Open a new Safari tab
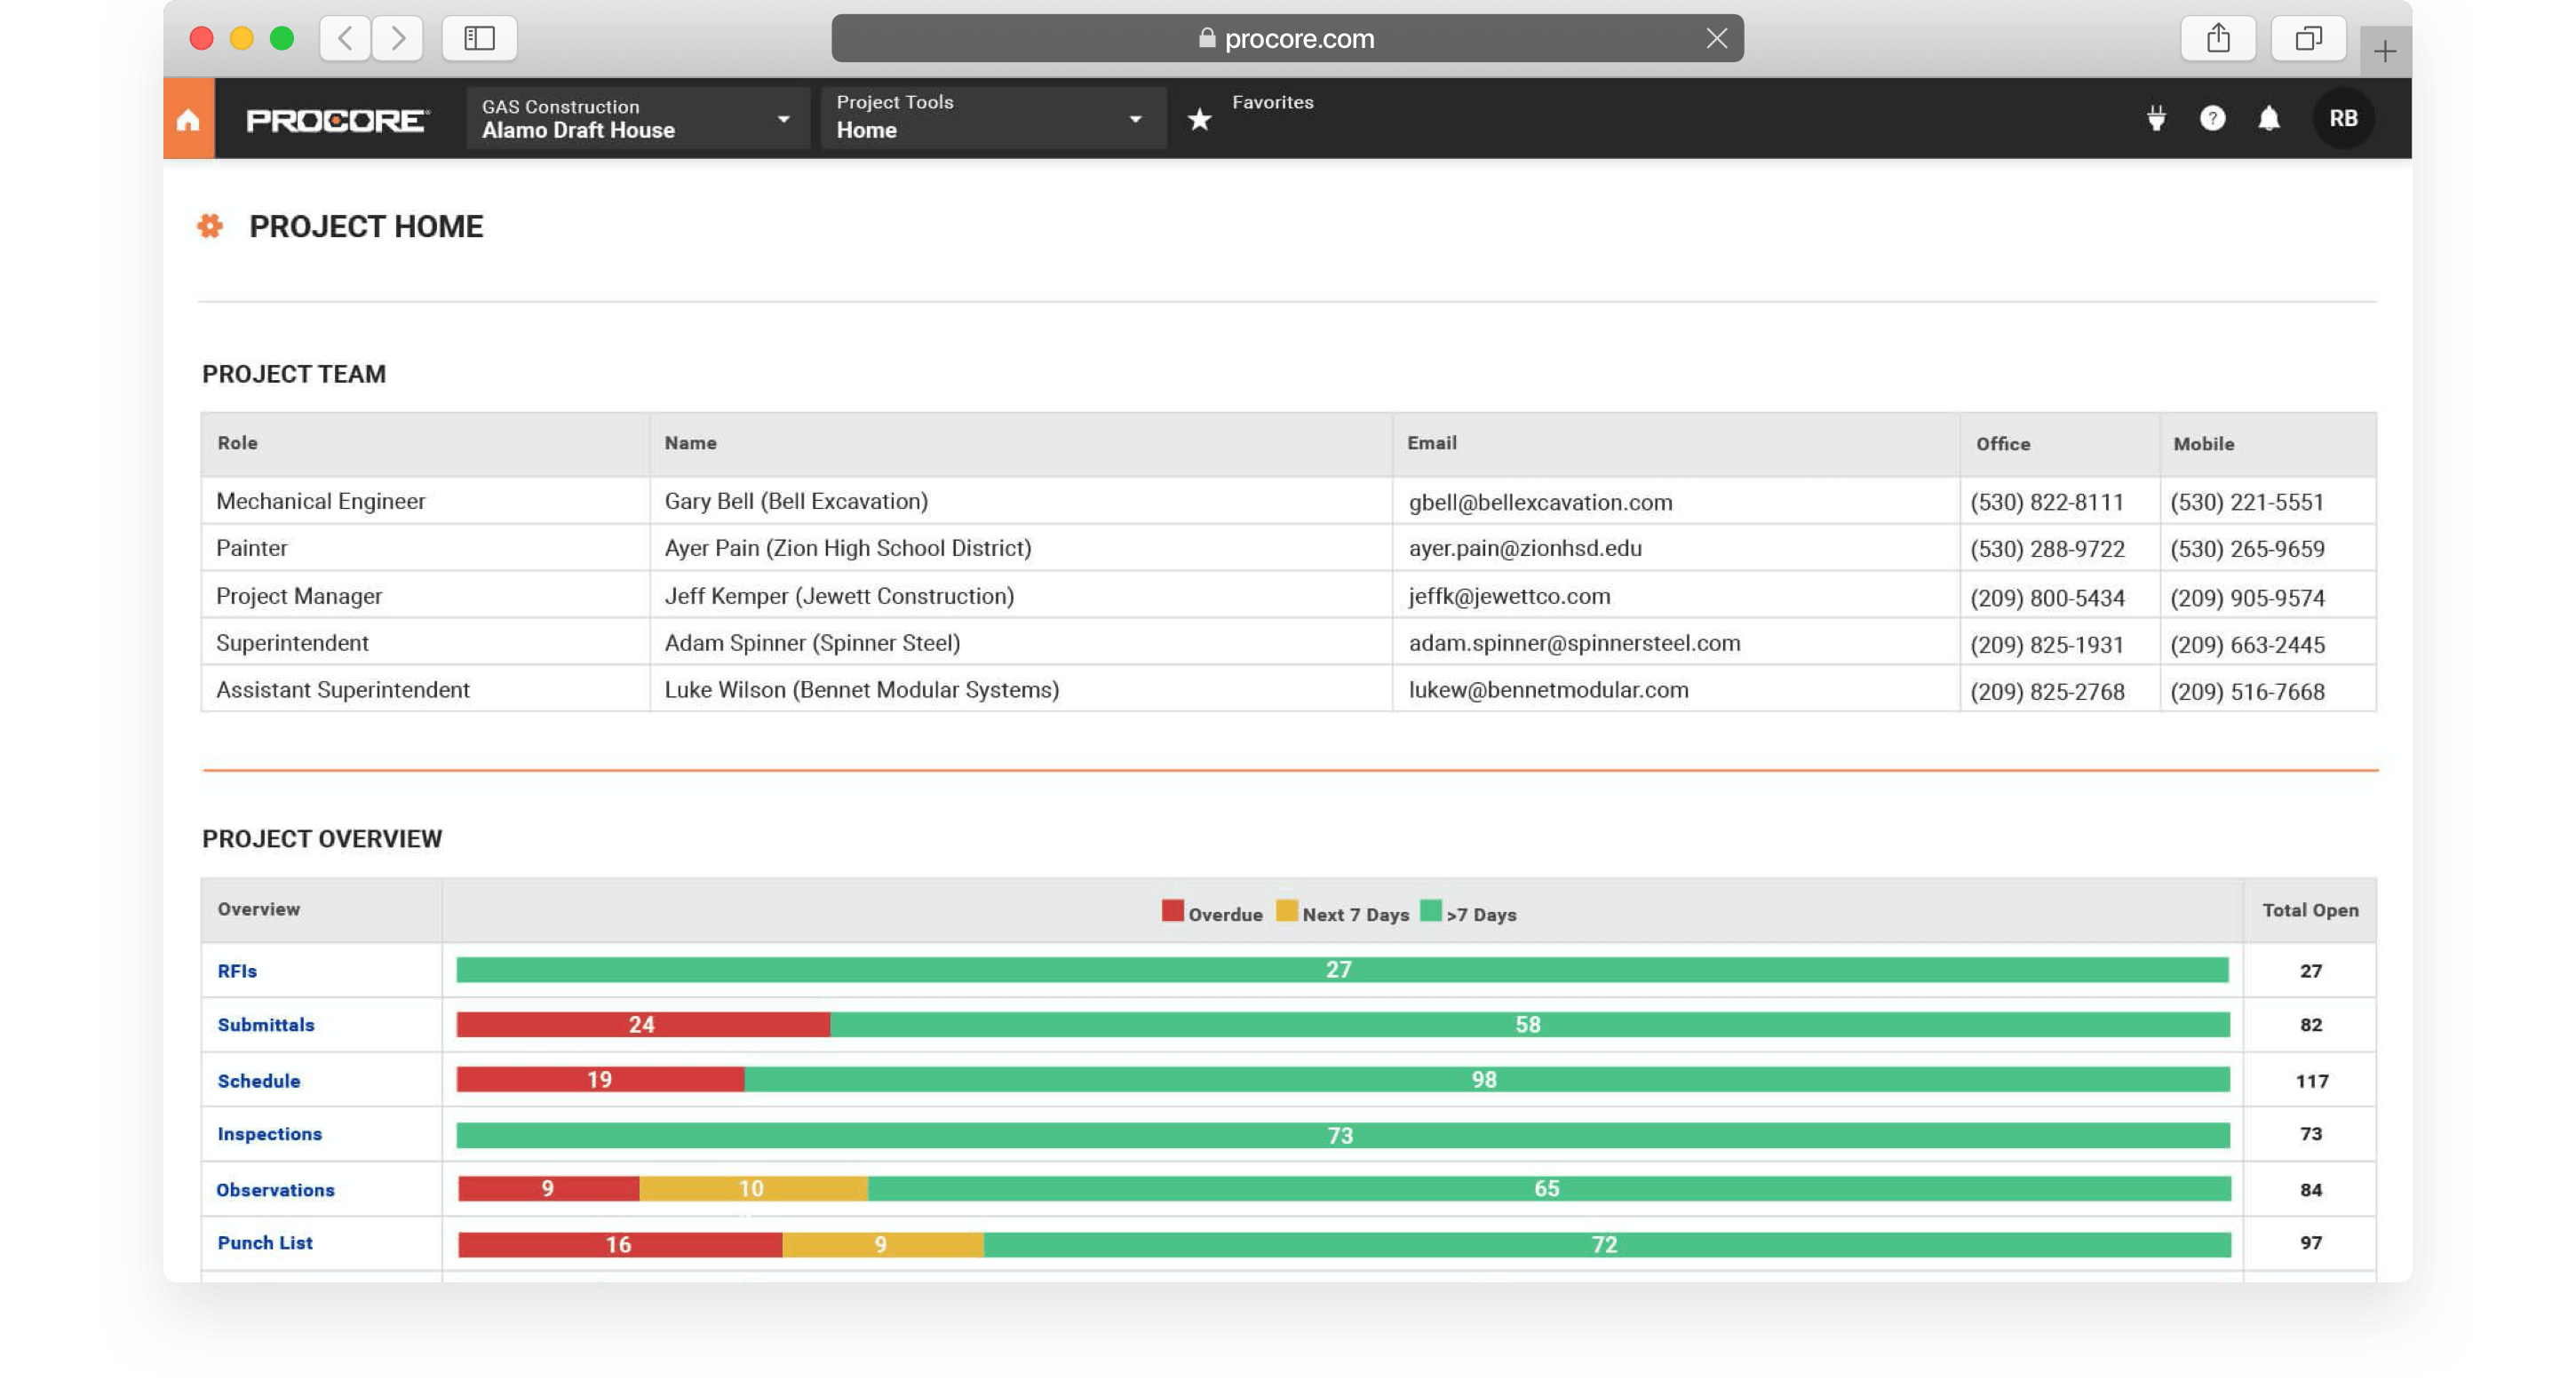Viewport: 2576px width, 1396px height. coord(2385,51)
